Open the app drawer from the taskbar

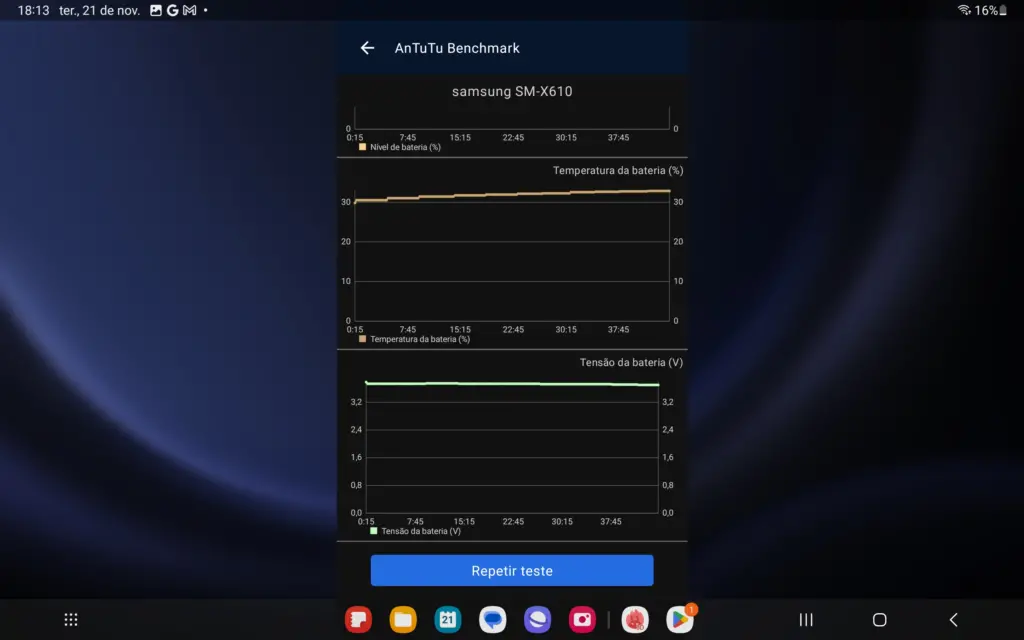click(x=70, y=619)
